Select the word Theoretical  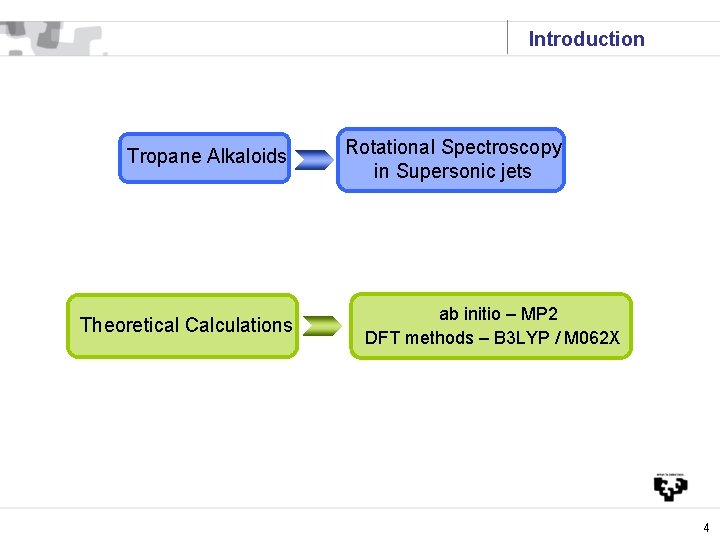[129, 325]
